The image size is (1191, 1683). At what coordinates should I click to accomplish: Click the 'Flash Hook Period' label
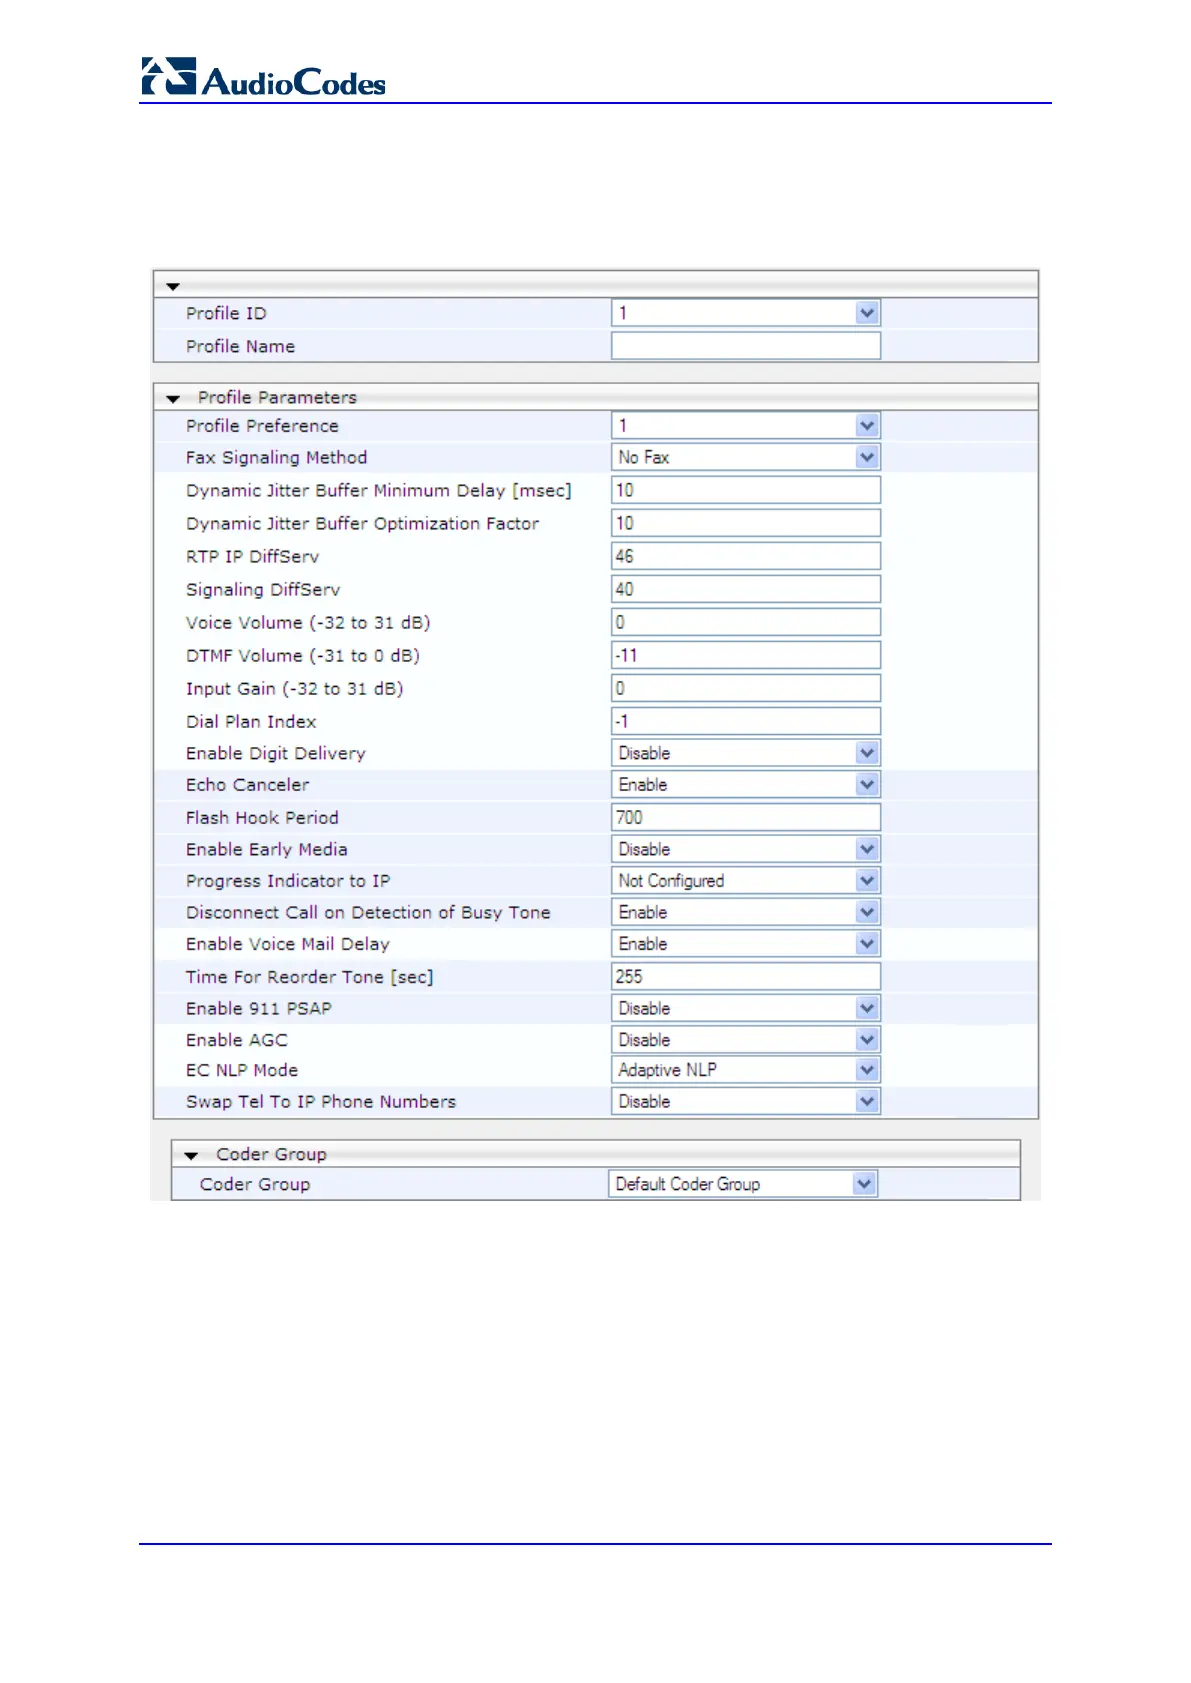(x=262, y=817)
